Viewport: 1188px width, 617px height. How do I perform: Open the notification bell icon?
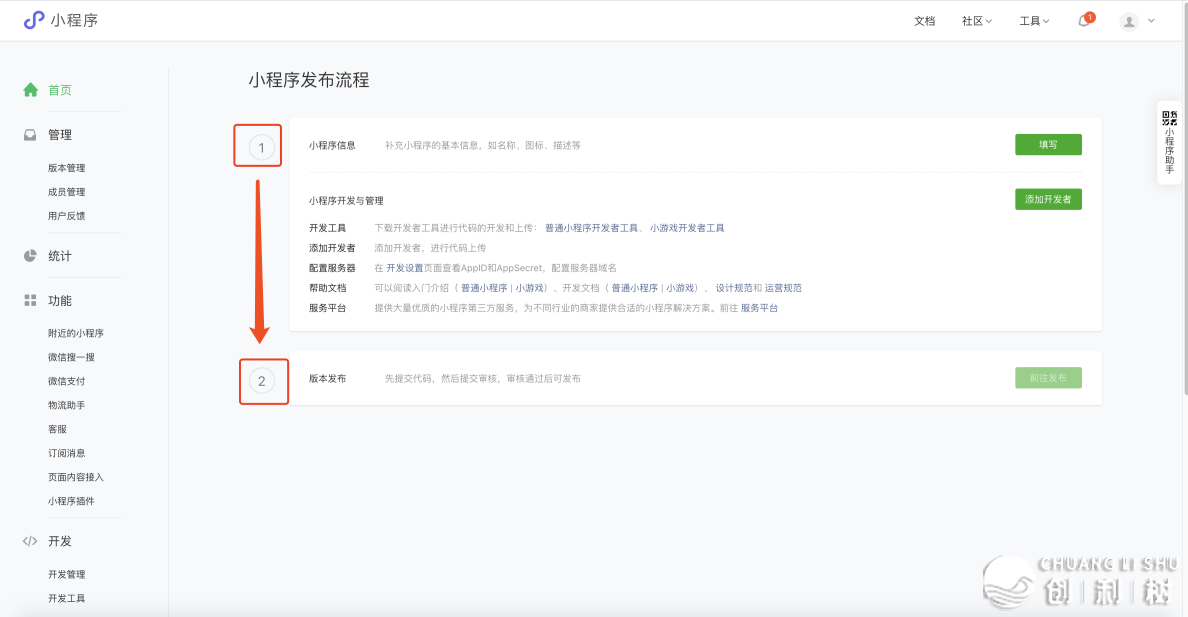coord(1084,21)
